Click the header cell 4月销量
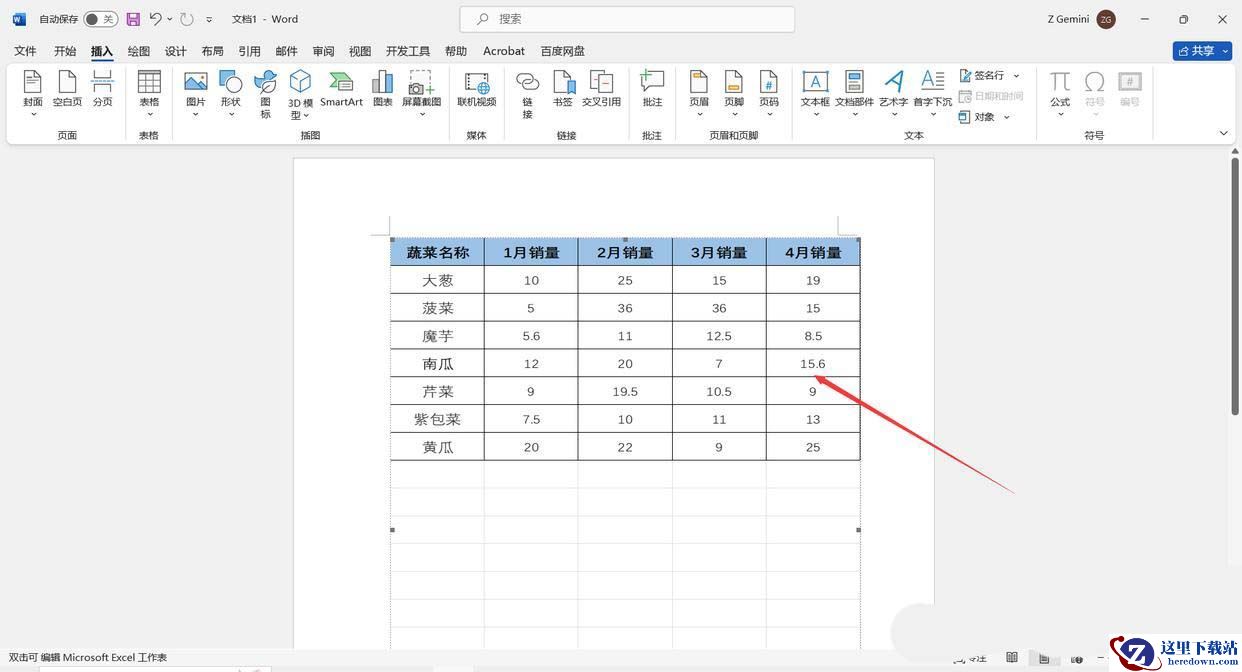This screenshot has width=1242, height=672. tap(813, 252)
